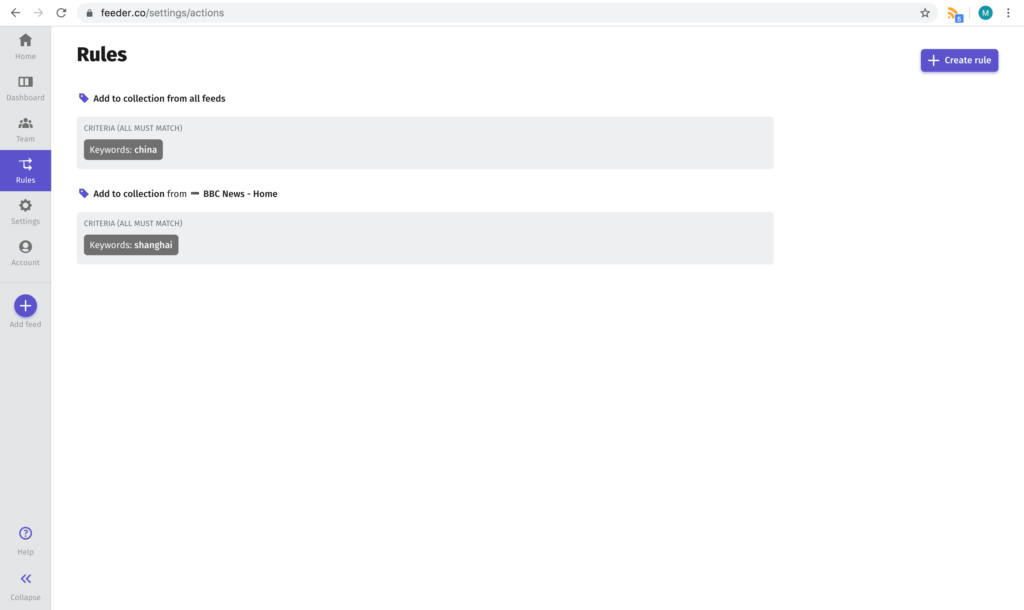Select the 'Keywords: shanghai' criteria chip
This screenshot has height=610, width=1024.
point(131,245)
